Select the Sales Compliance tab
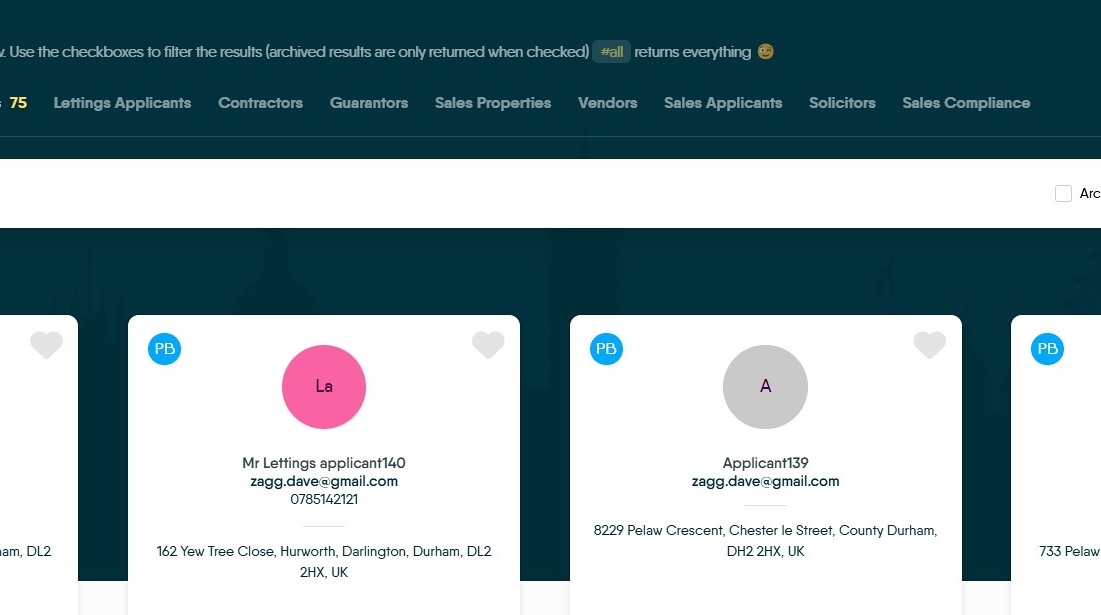Viewport: 1101px width, 615px height. click(966, 102)
